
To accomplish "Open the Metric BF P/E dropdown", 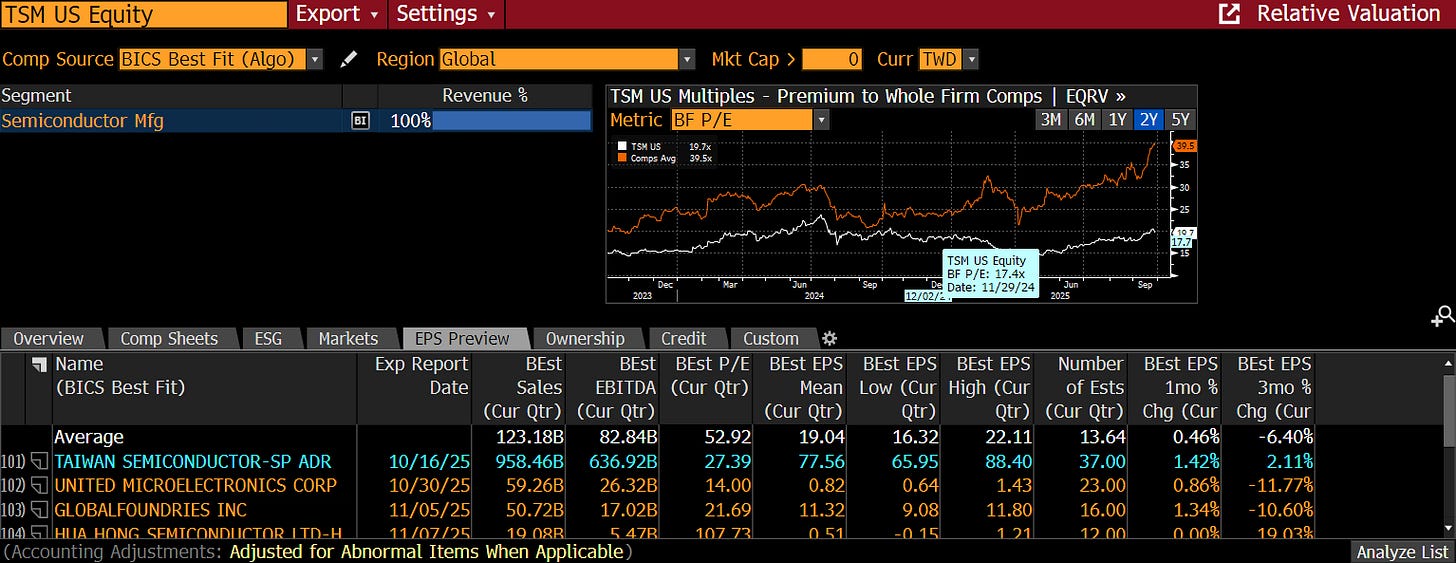I will (x=749, y=120).
